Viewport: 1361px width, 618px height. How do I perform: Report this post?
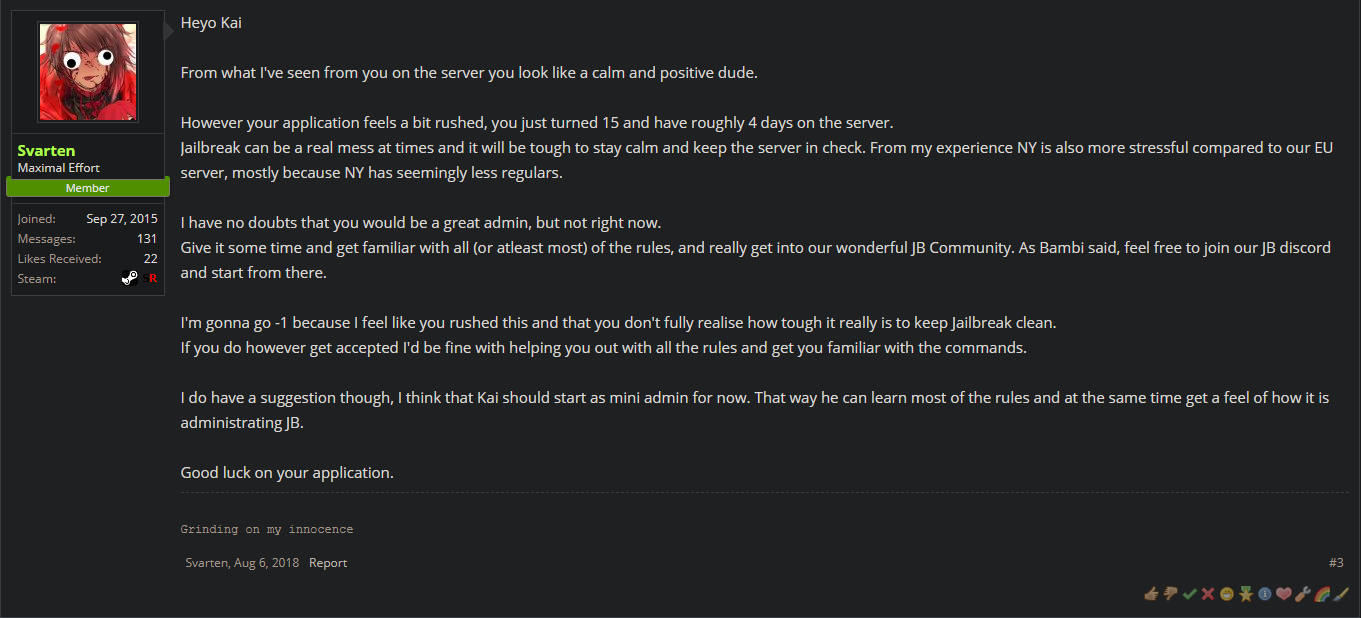pyautogui.click(x=328, y=563)
